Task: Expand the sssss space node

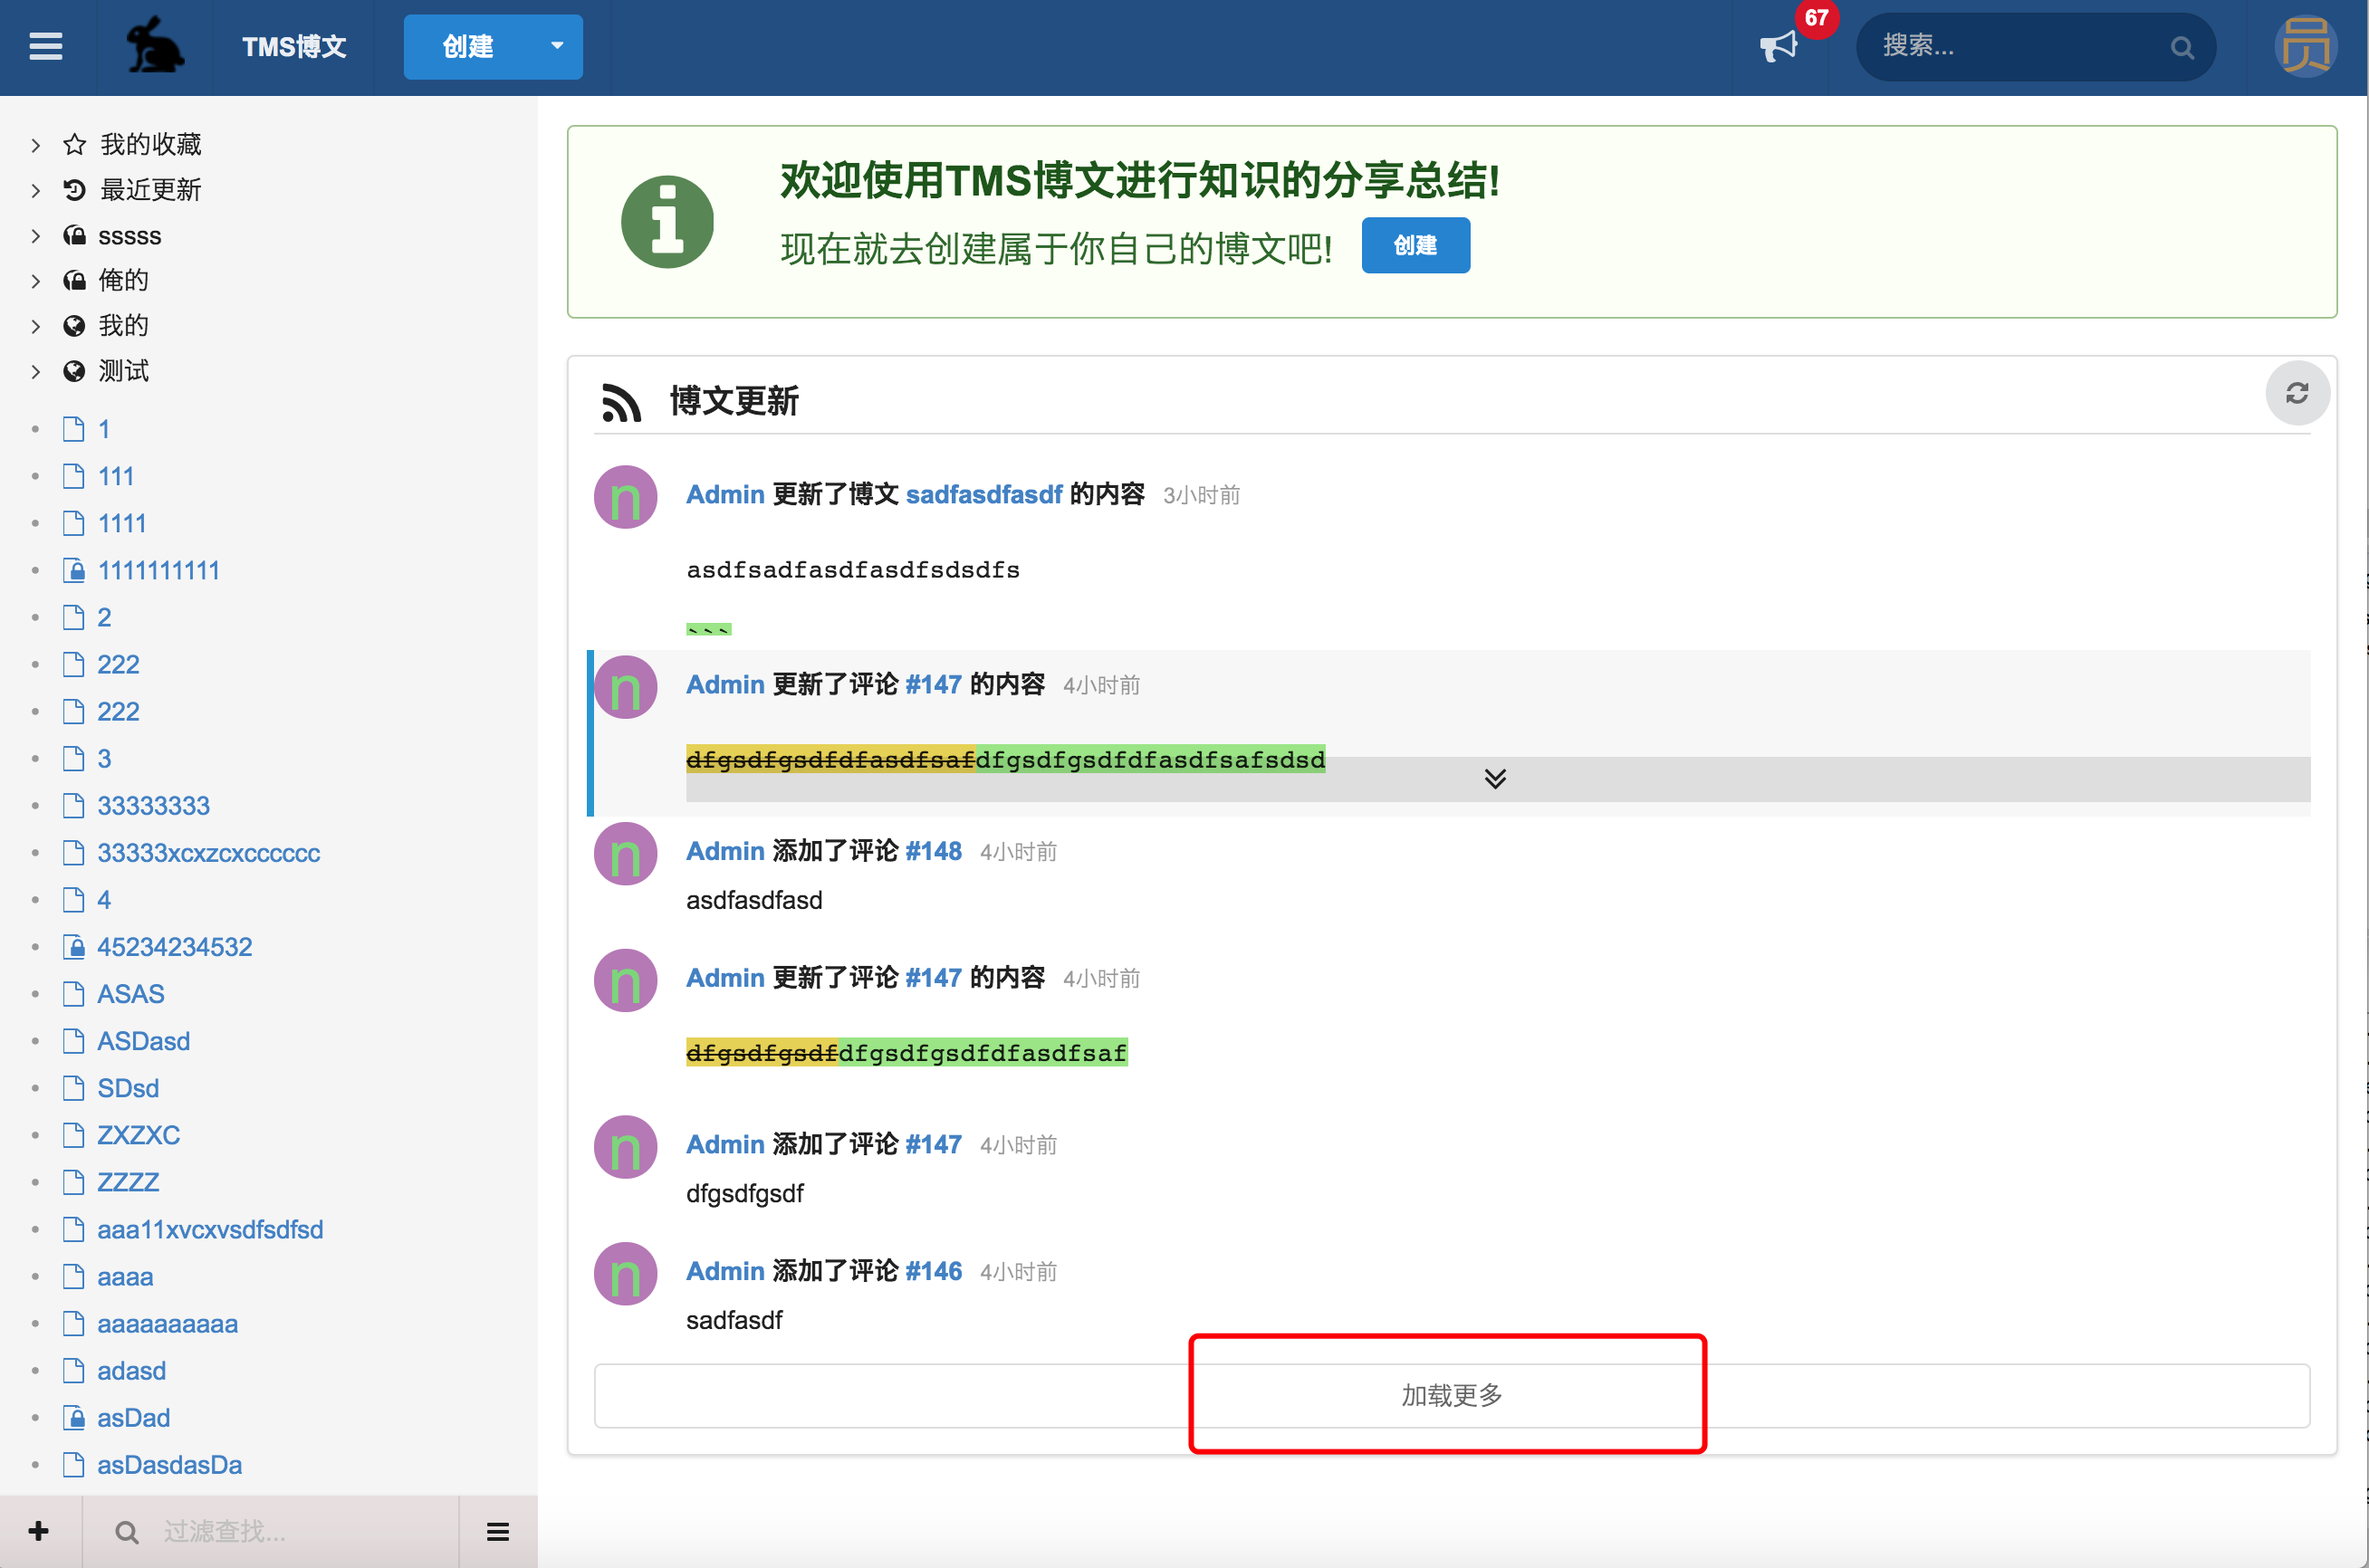Action: 36,236
